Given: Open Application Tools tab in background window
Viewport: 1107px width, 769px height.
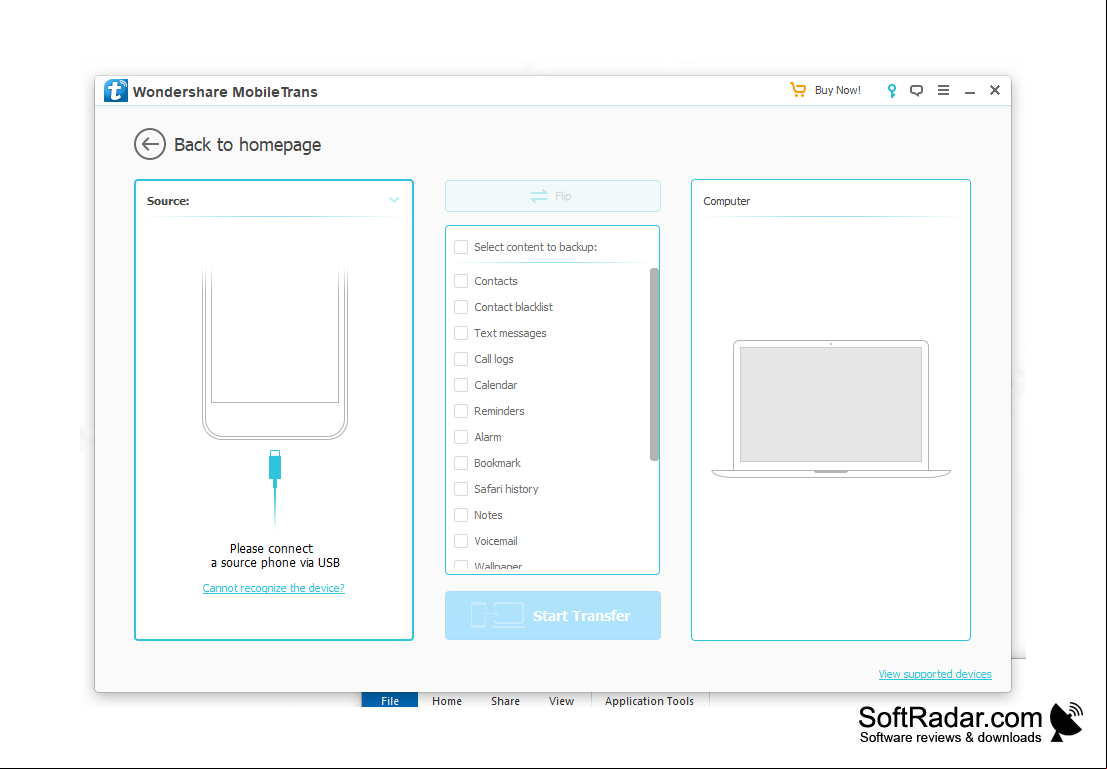Looking at the screenshot, I should 649,701.
